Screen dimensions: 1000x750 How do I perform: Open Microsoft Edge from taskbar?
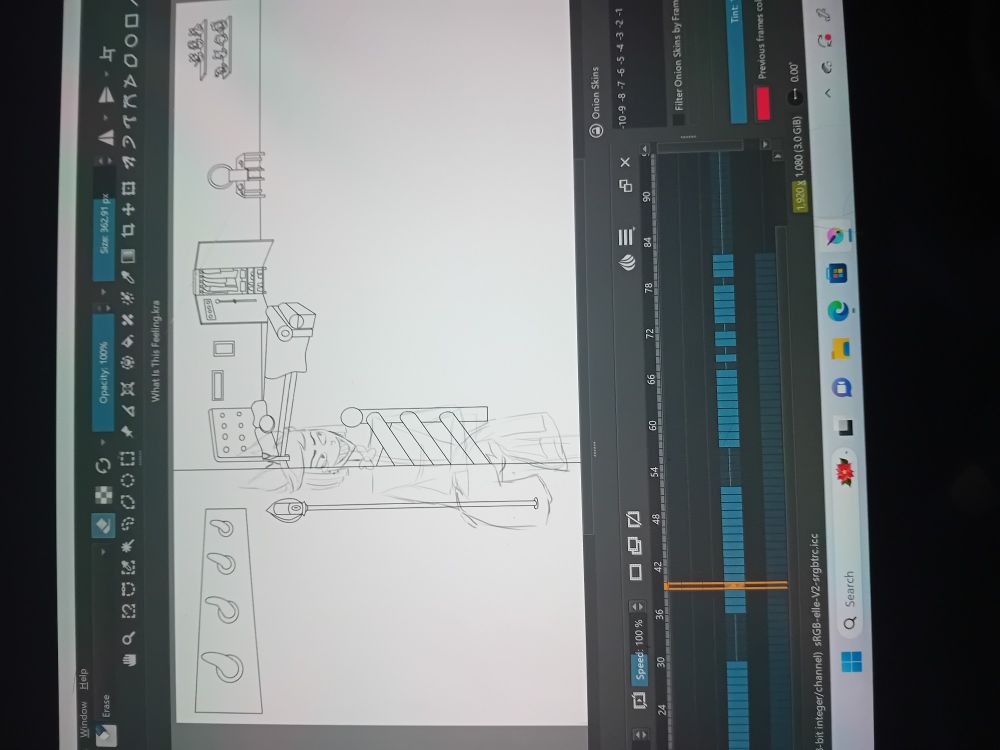[839, 311]
